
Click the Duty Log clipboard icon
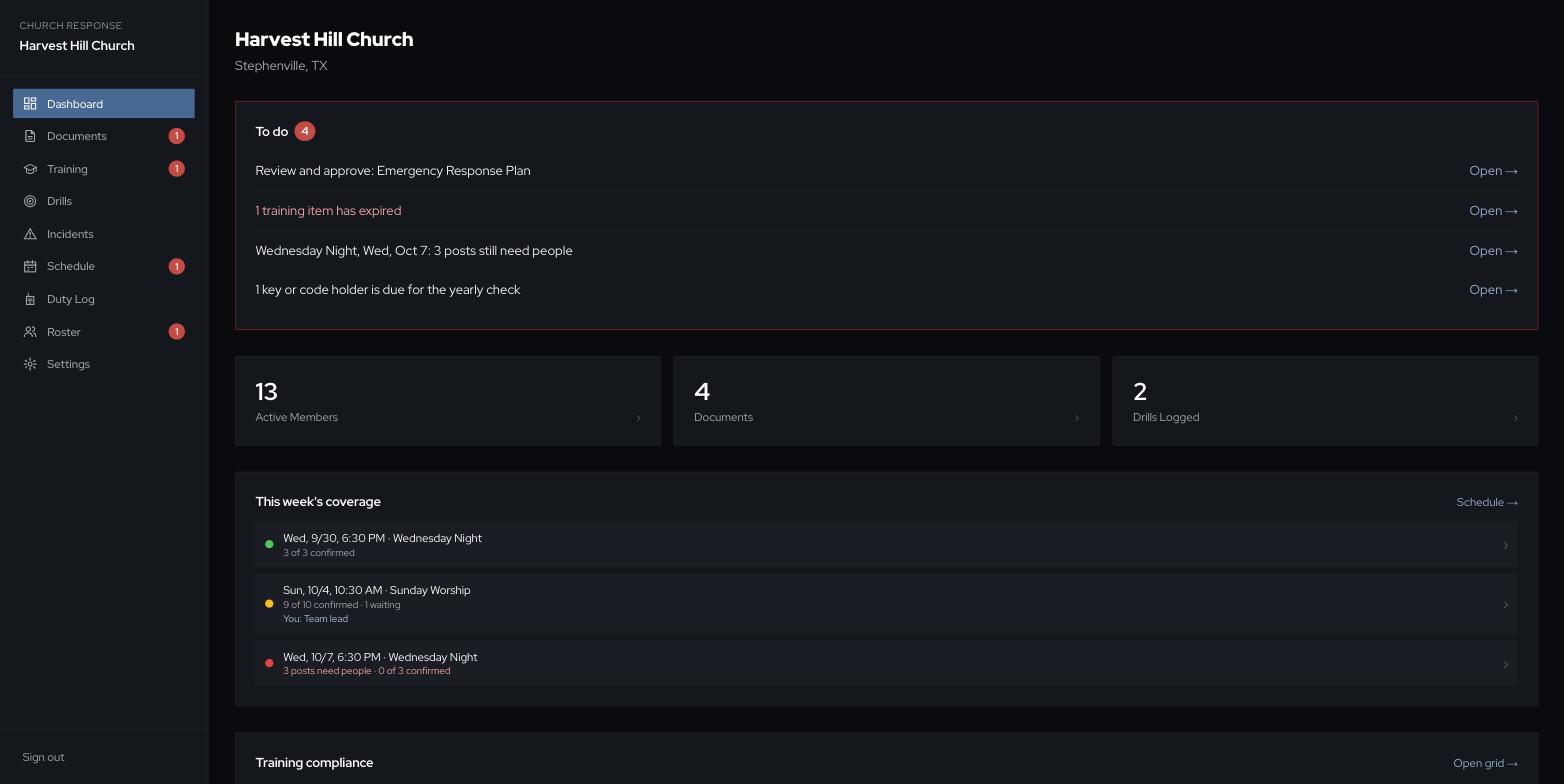30,299
